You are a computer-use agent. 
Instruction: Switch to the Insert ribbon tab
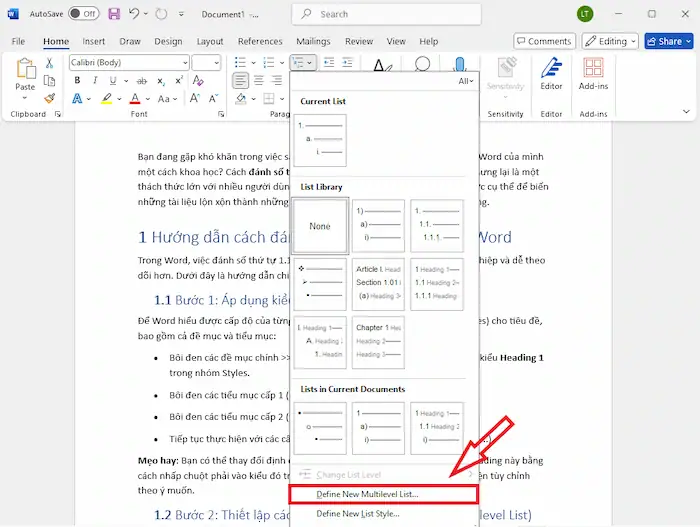(94, 41)
